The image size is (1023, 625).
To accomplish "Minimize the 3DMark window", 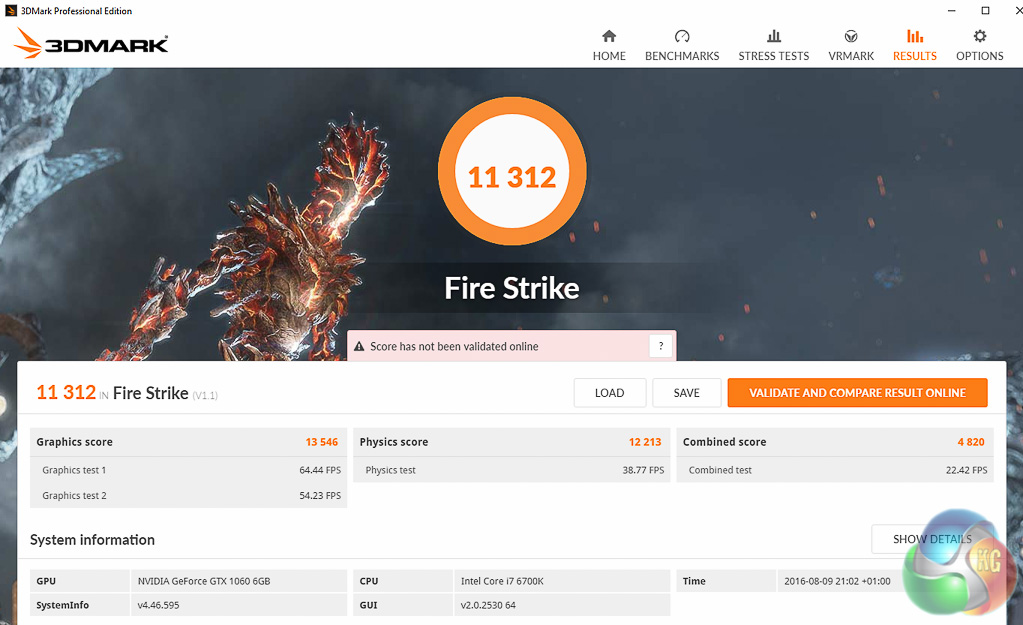I will 951,10.
